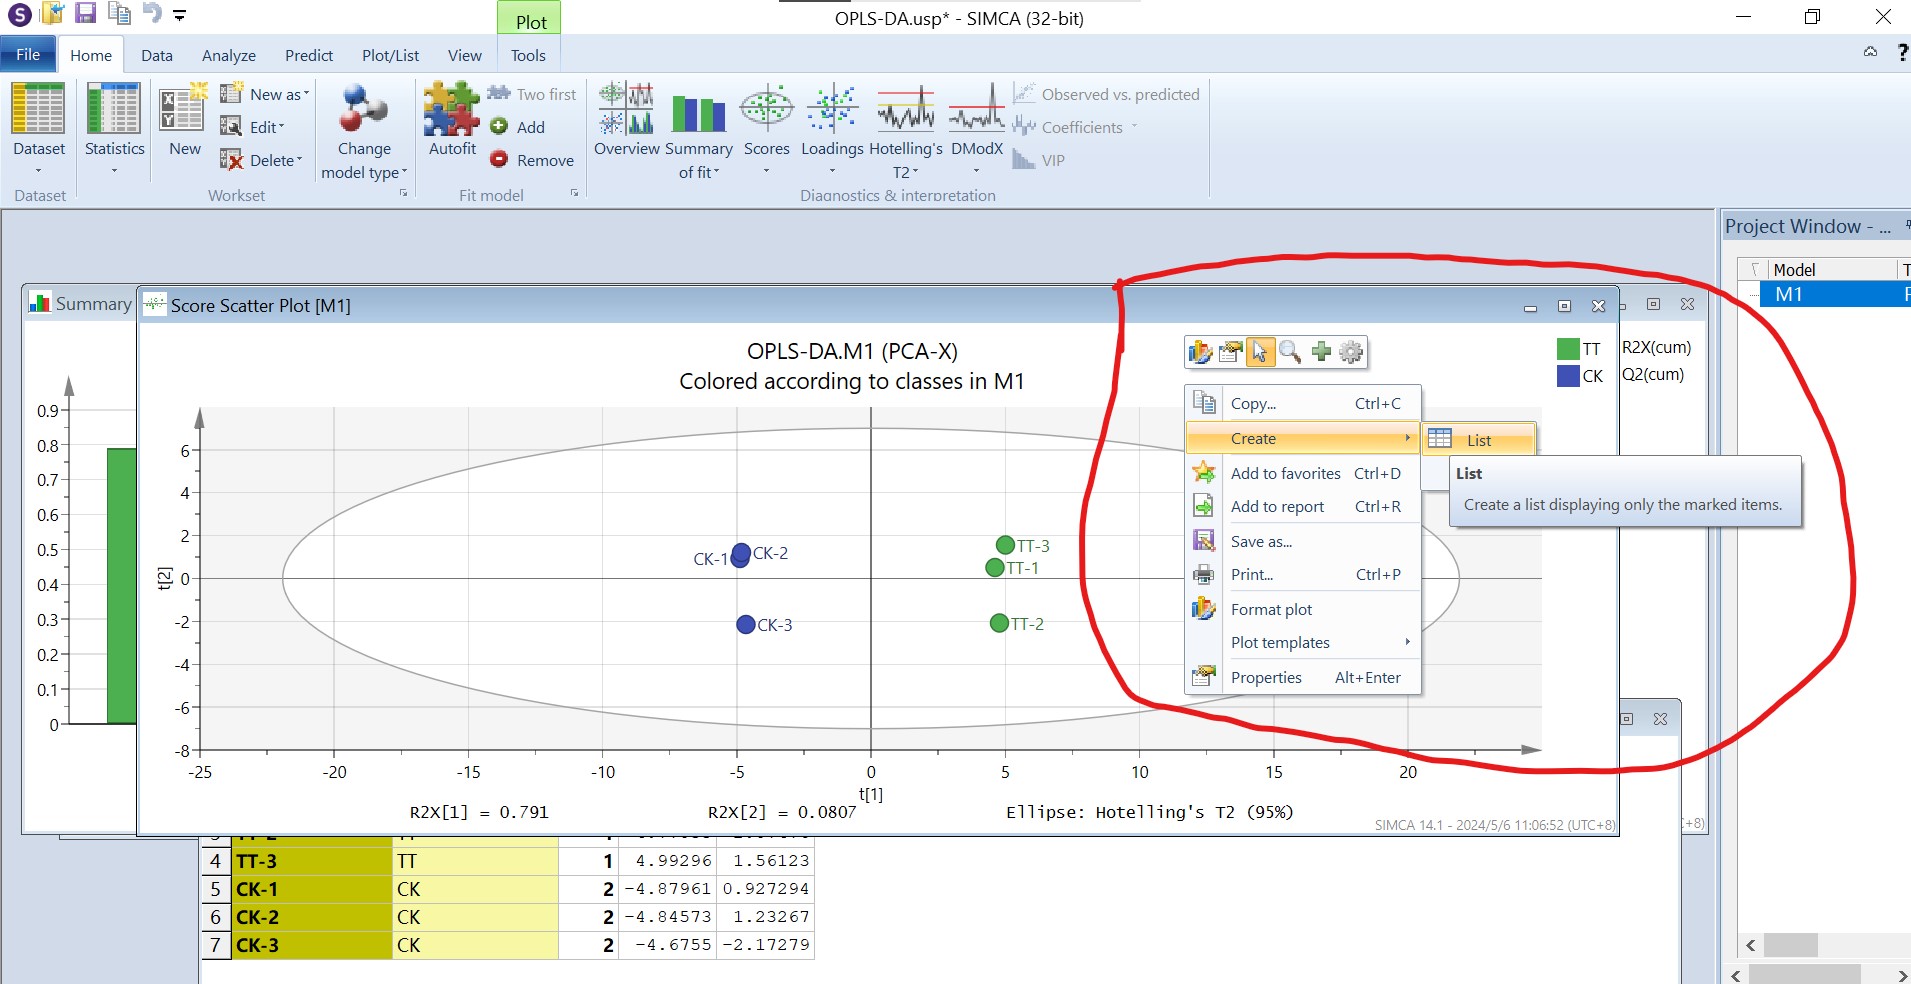This screenshot has height=984, width=1911.
Task: Click the save floppy disk icon
Action: pyautogui.click(x=86, y=14)
